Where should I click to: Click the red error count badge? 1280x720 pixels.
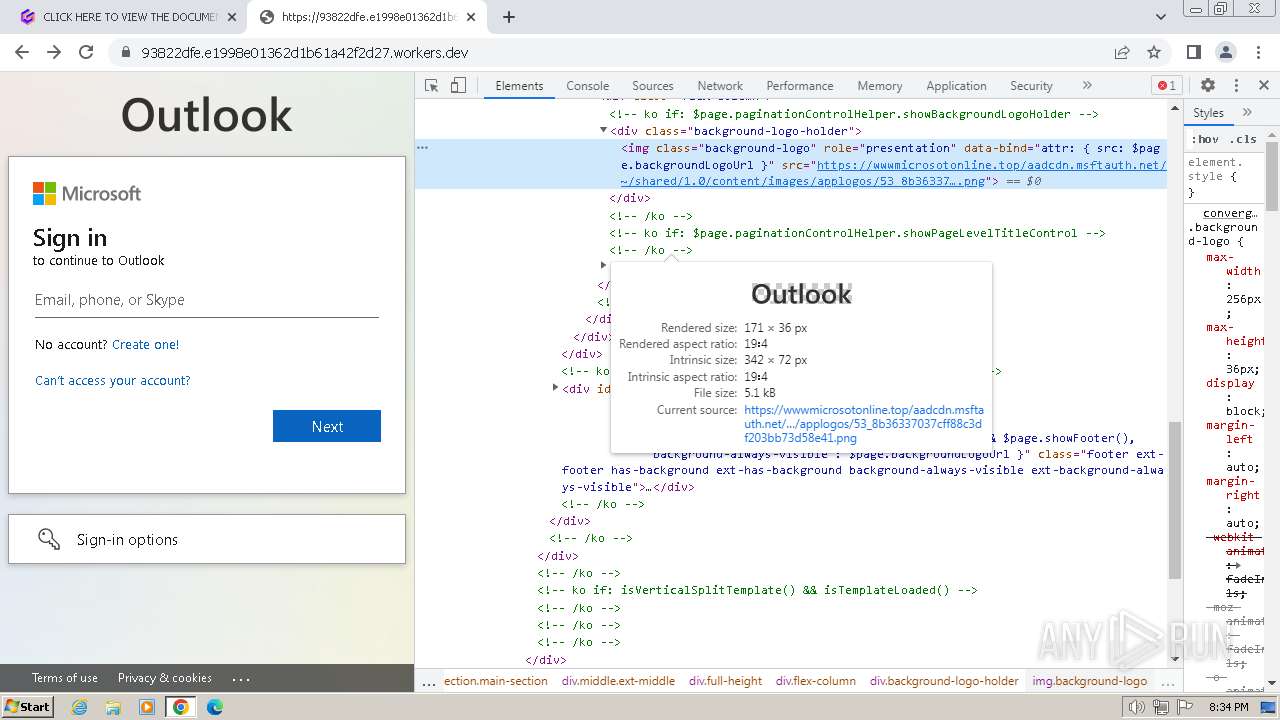[1167, 86]
